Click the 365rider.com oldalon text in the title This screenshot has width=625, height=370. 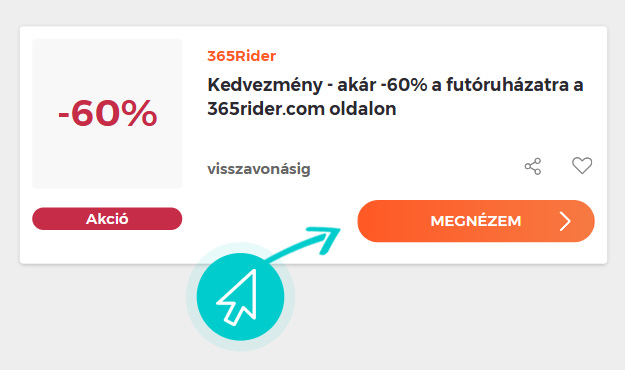(x=302, y=108)
